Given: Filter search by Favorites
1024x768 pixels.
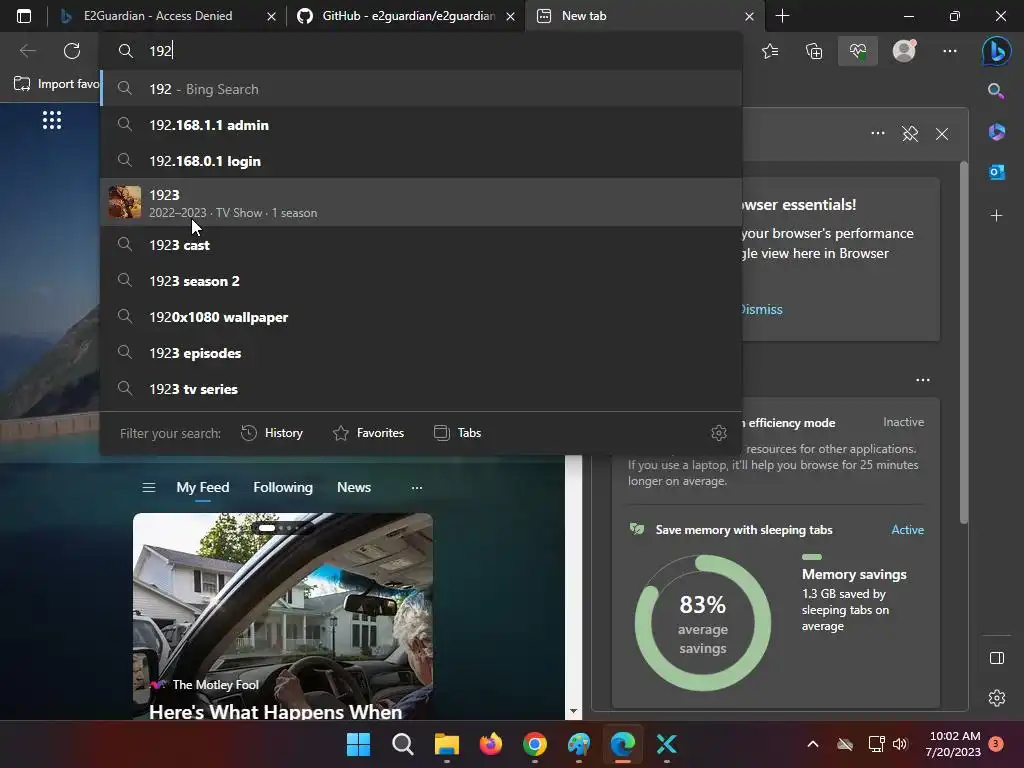Looking at the screenshot, I should pyautogui.click(x=368, y=433).
